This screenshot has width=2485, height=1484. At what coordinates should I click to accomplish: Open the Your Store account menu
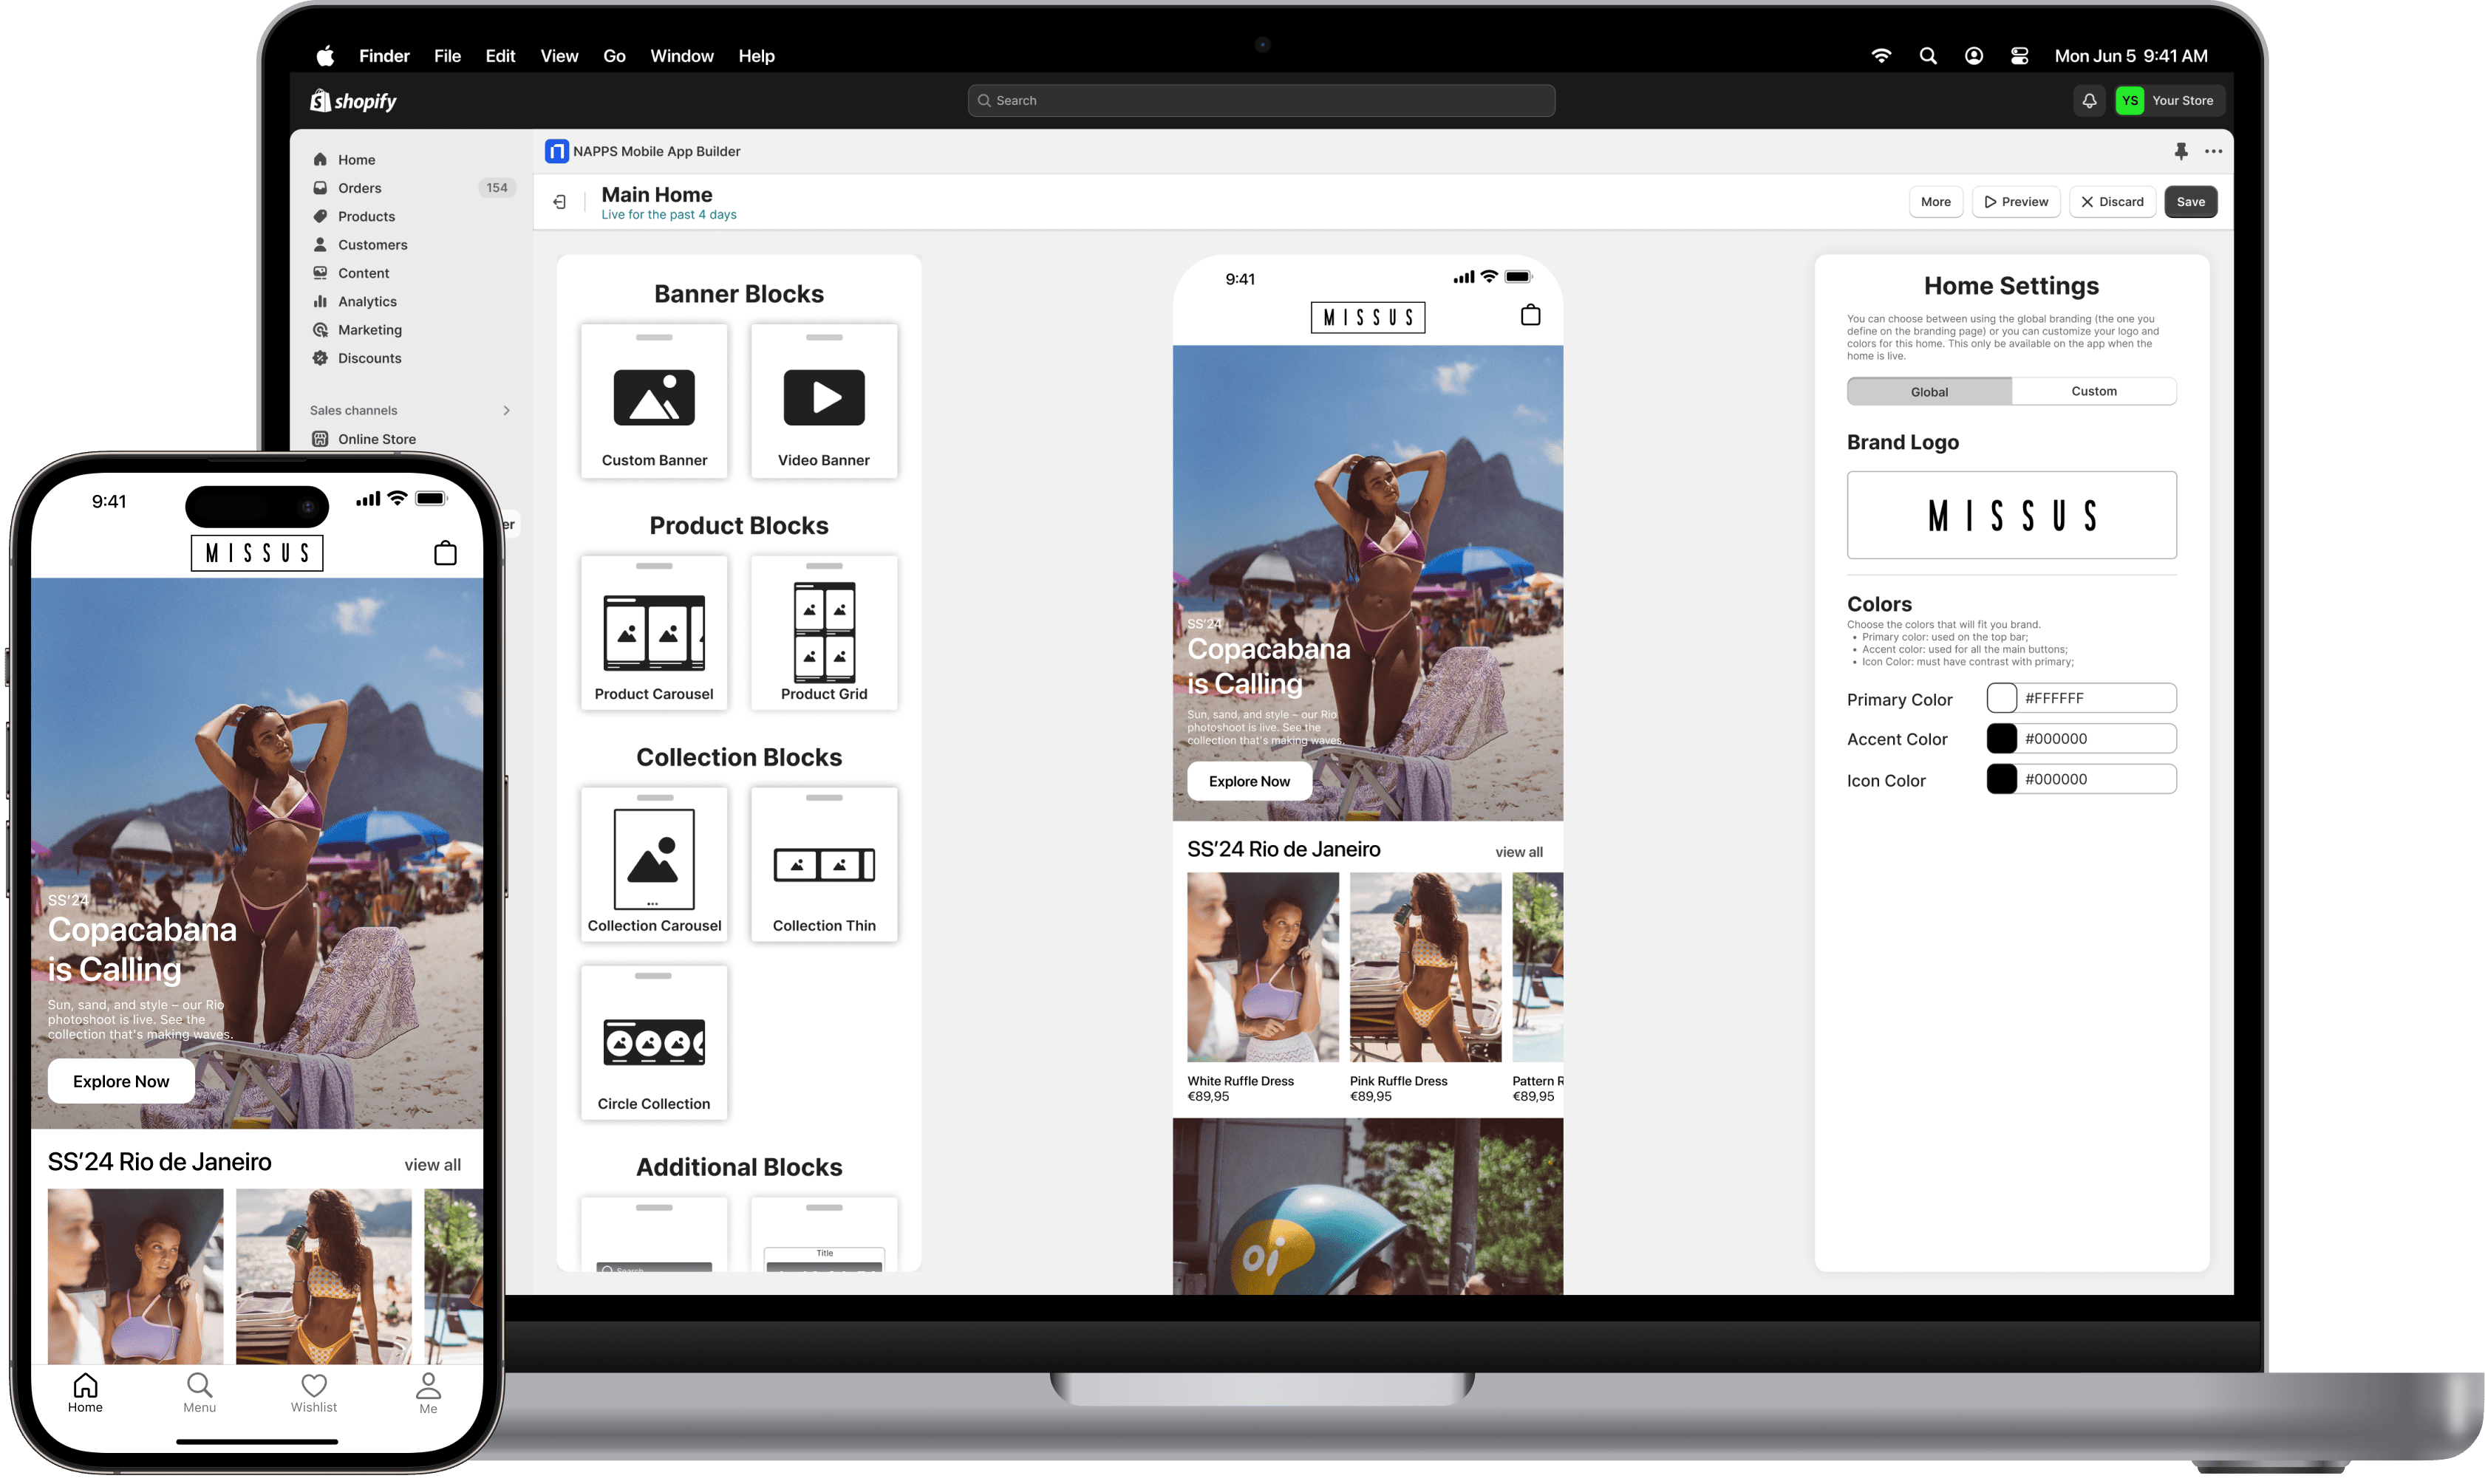coord(2169,101)
